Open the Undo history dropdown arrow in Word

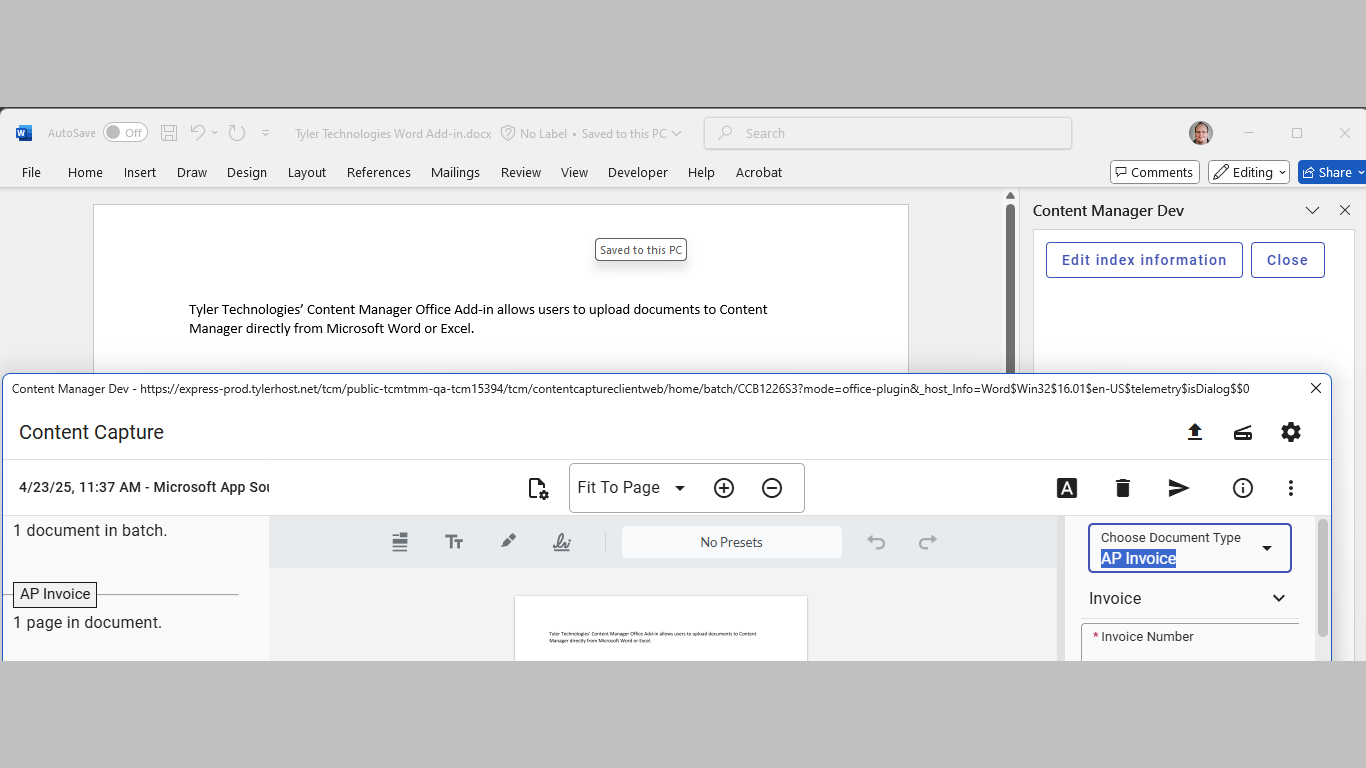click(214, 133)
